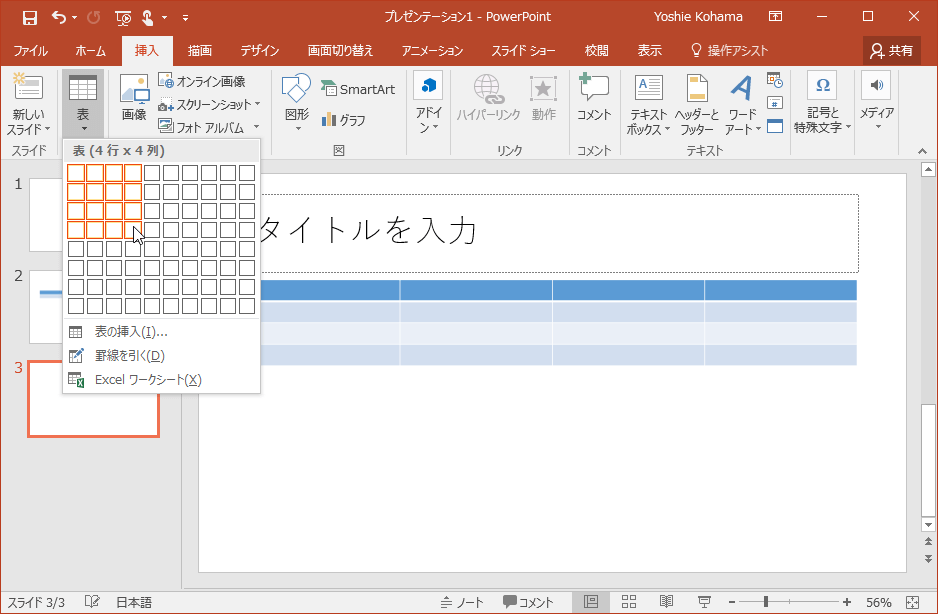The width and height of the screenshot is (938, 614).
Task: Toggle slide sorter view in status bar
Action: (x=629, y=602)
